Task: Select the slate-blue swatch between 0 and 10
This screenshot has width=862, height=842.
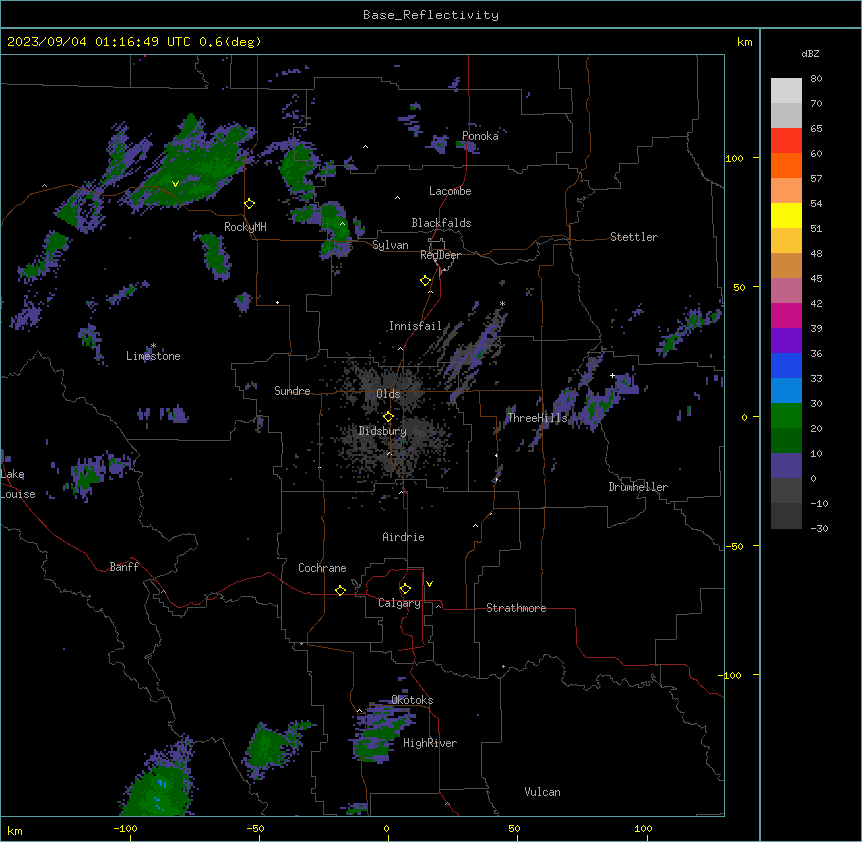Action: pyautogui.click(x=786, y=466)
